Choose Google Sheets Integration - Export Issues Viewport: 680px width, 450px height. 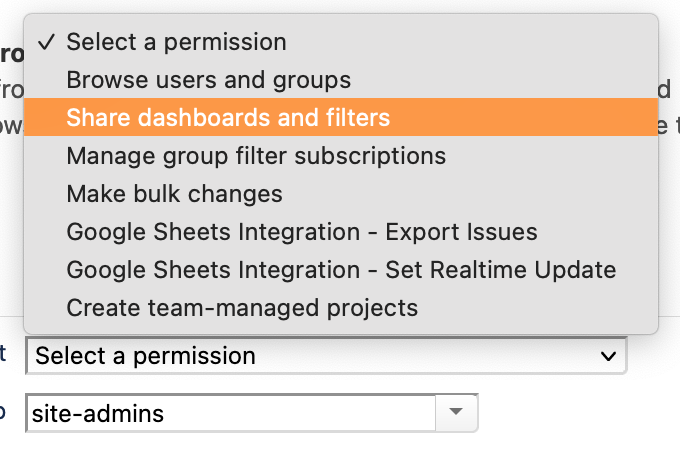tap(302, 232)
